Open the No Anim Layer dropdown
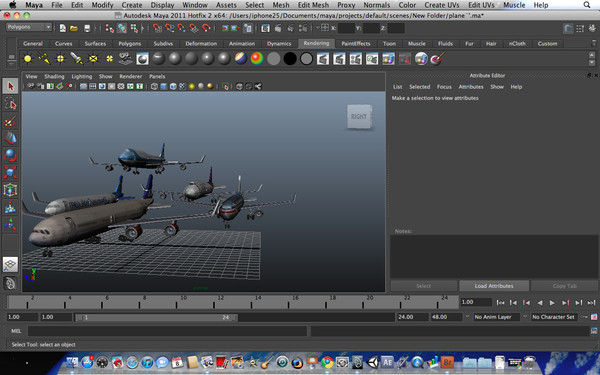This screenshot has width=600, height=375. point(497,317)
